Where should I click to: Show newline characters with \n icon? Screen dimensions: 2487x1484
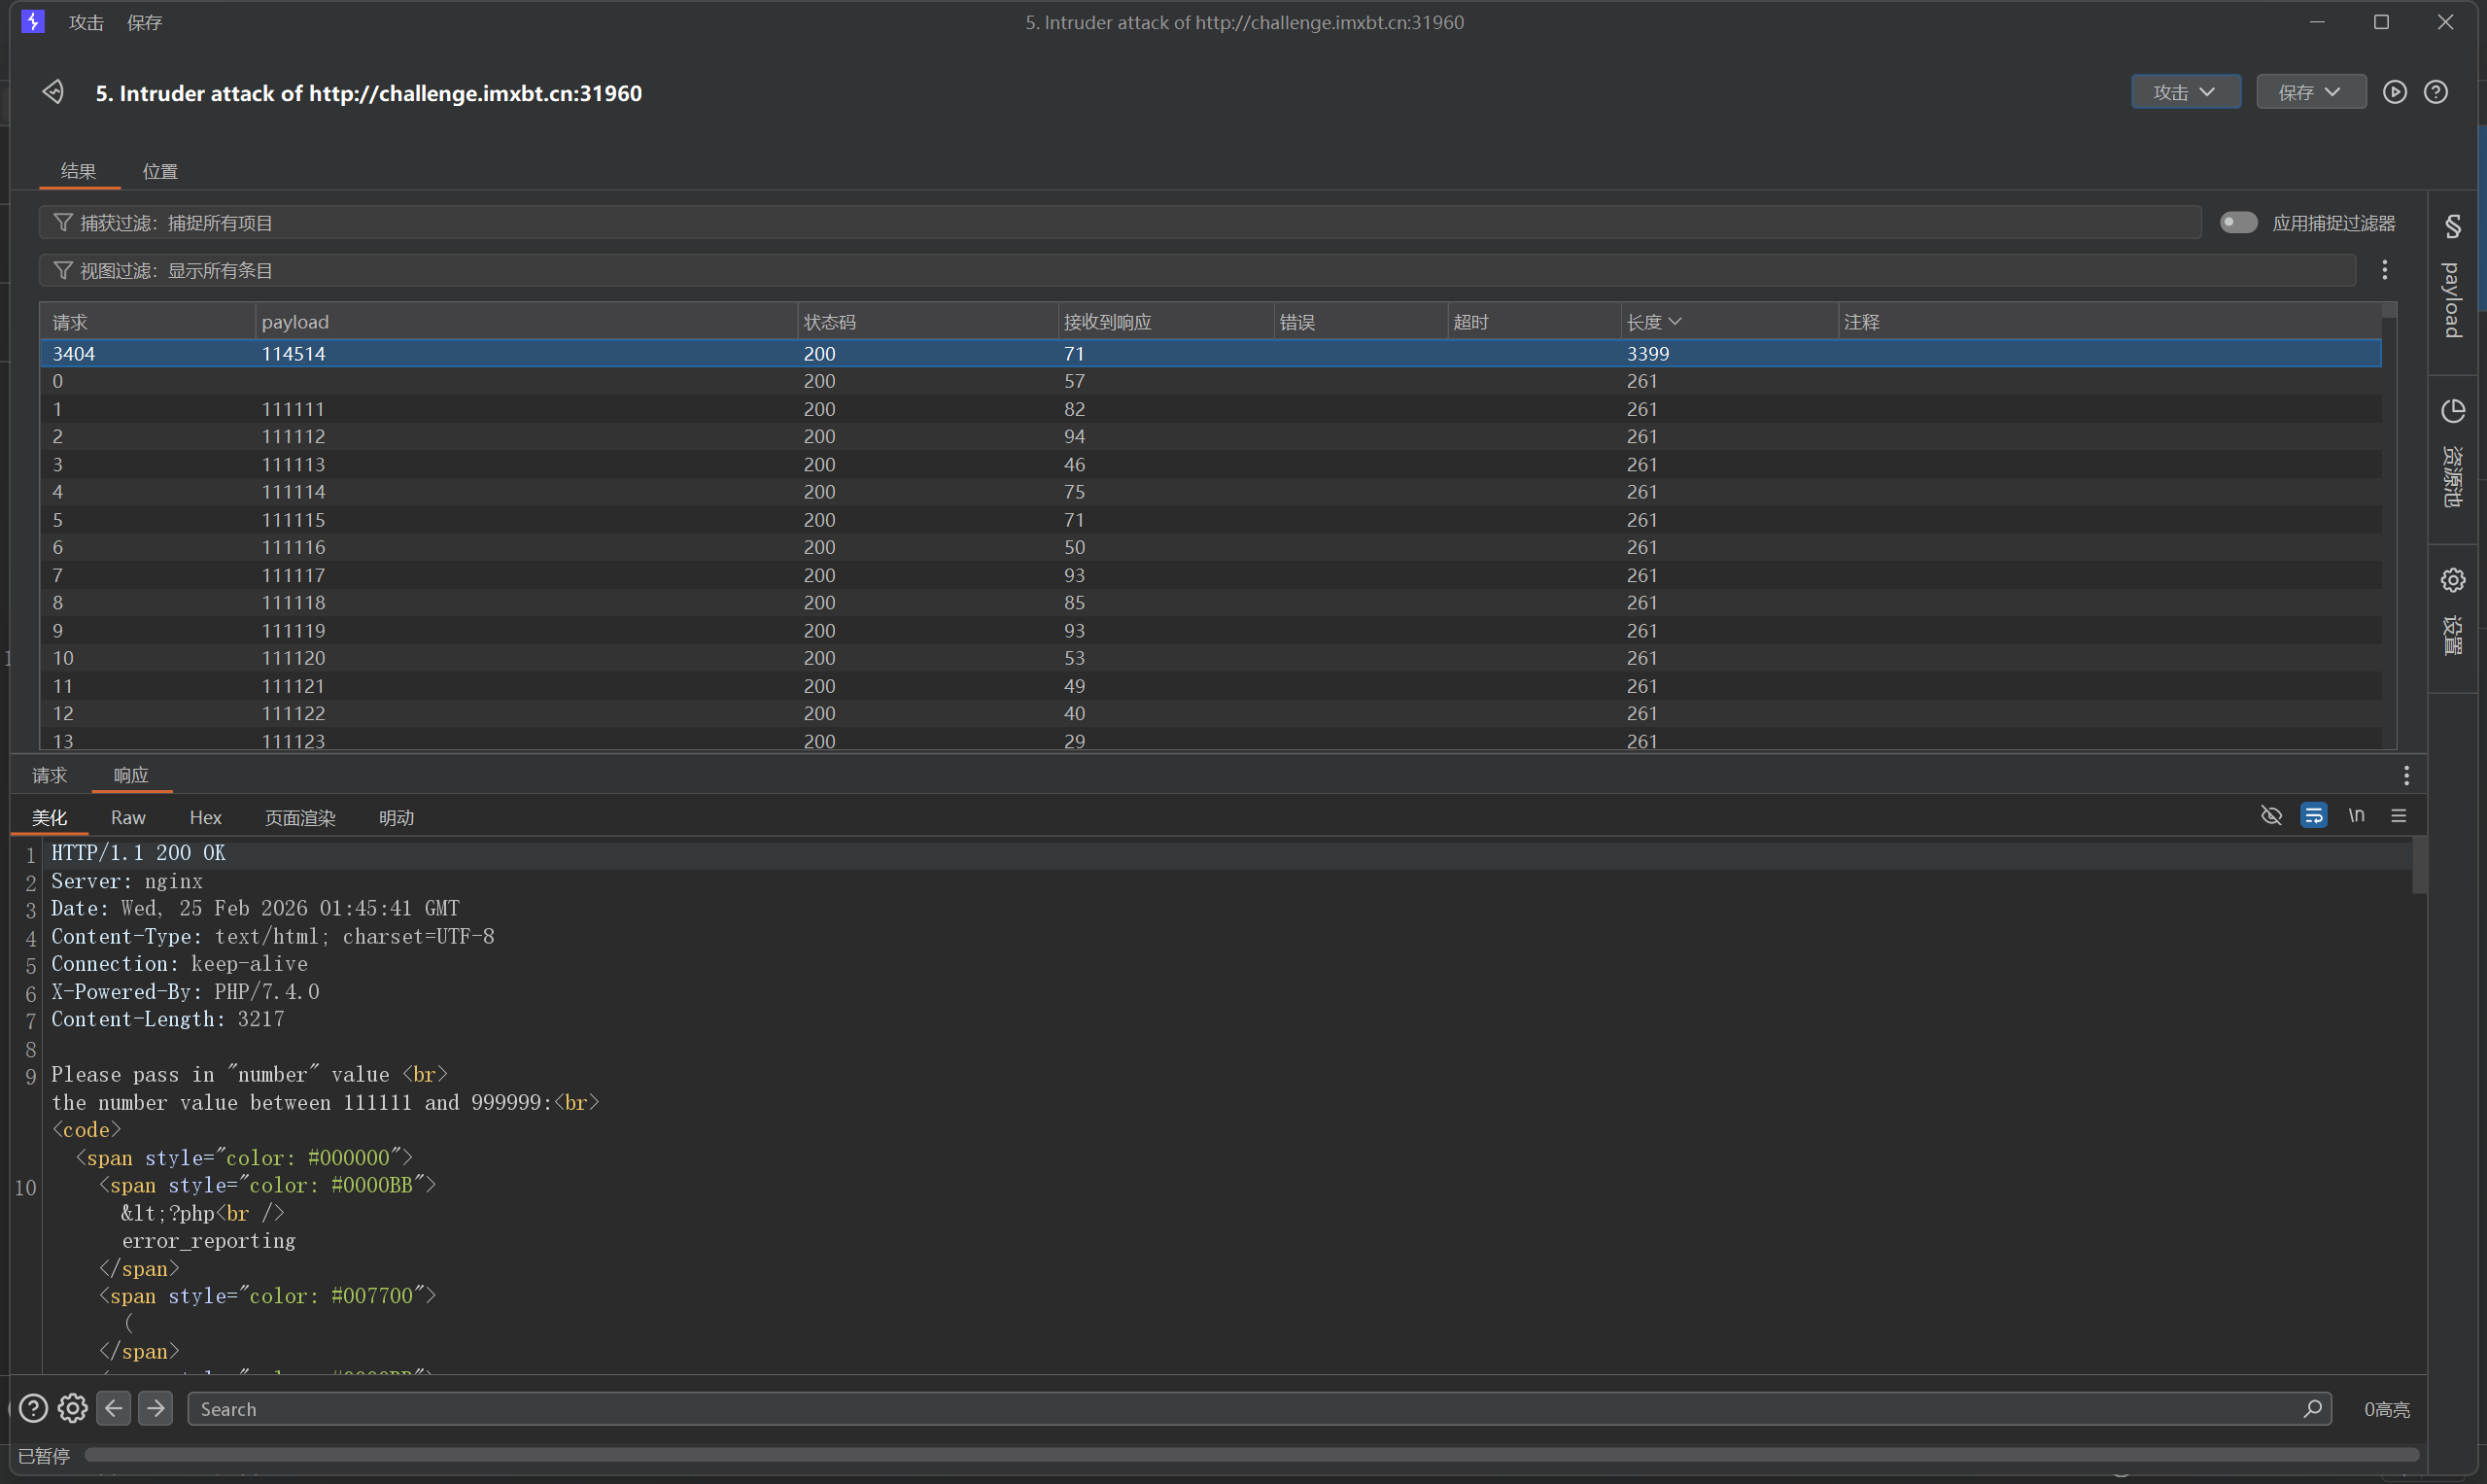2356,816
